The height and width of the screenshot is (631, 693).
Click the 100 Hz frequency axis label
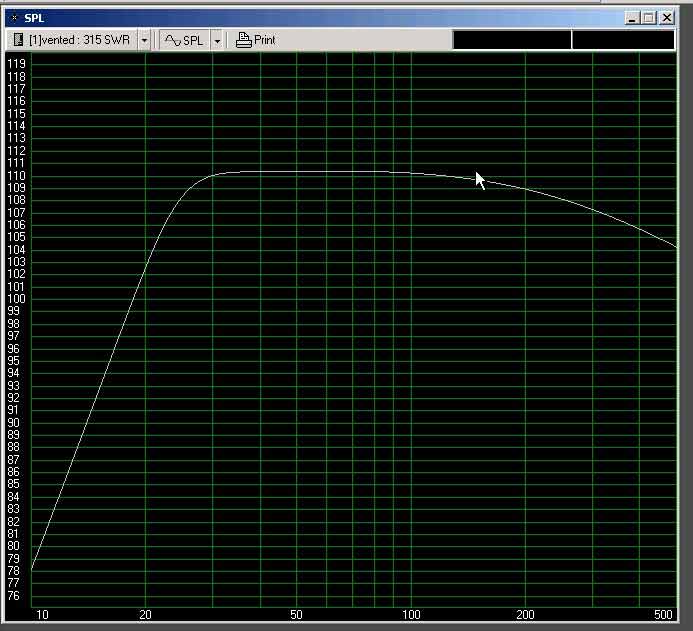tap(411, 615)
